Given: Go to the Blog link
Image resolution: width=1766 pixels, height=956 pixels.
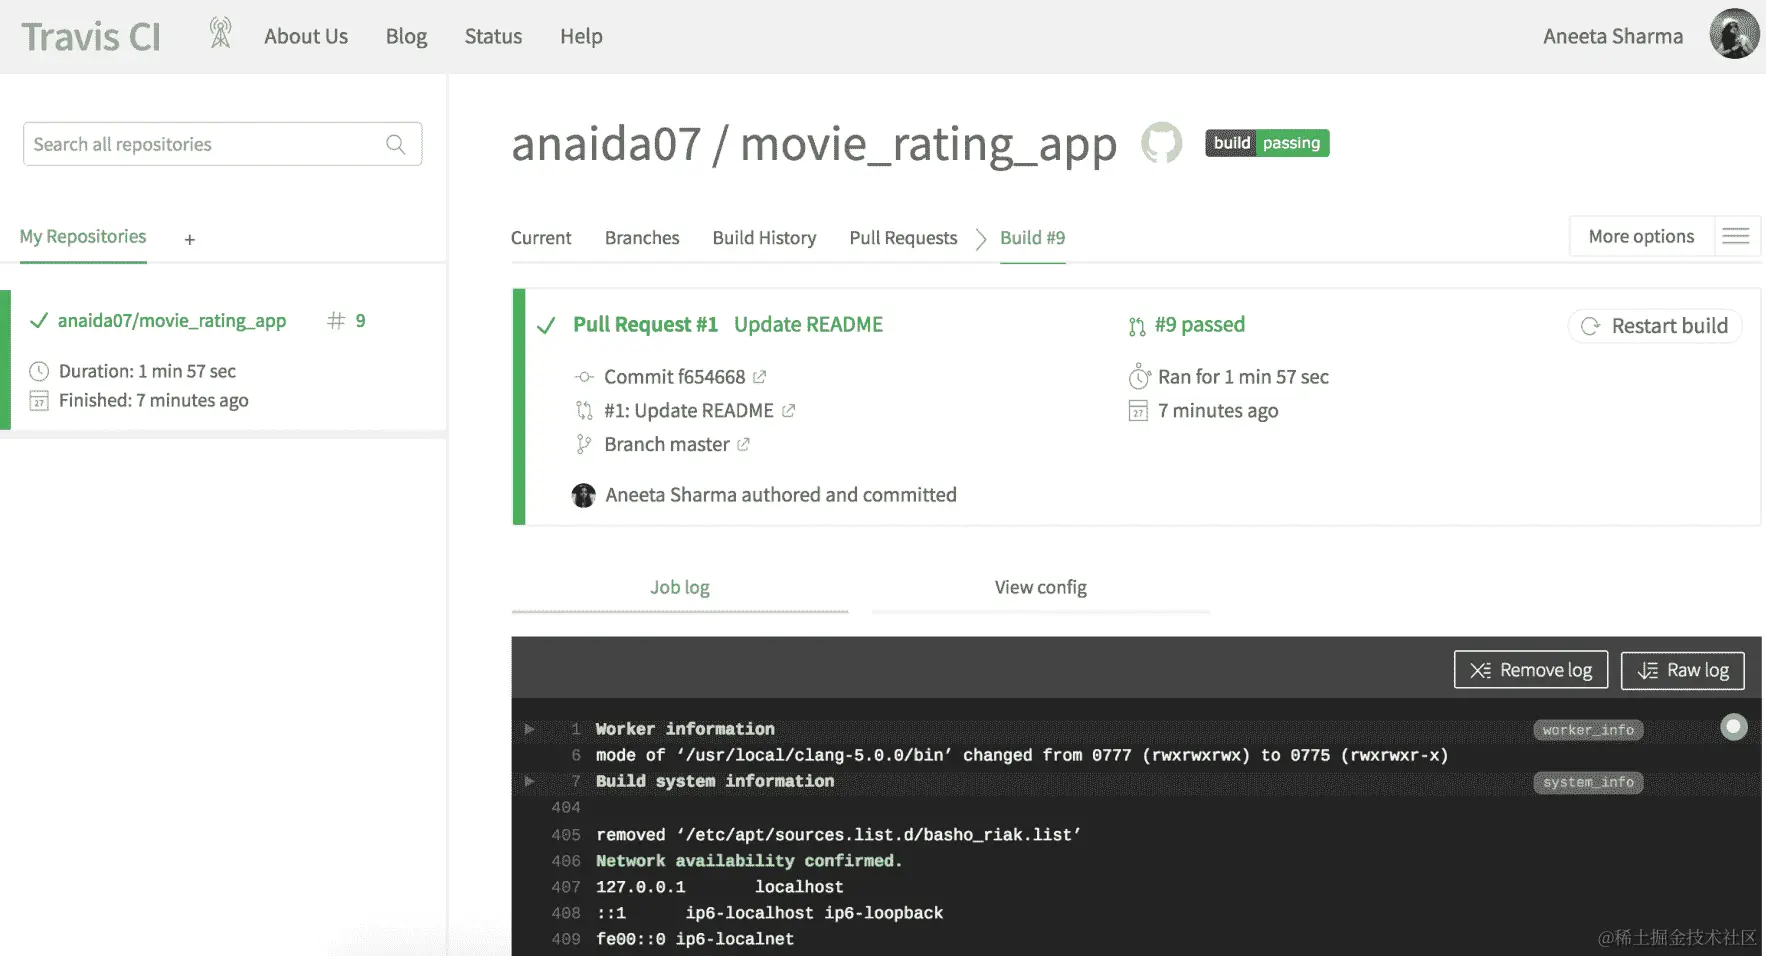Looking at the screenshot, I should (x=406, y=36).
